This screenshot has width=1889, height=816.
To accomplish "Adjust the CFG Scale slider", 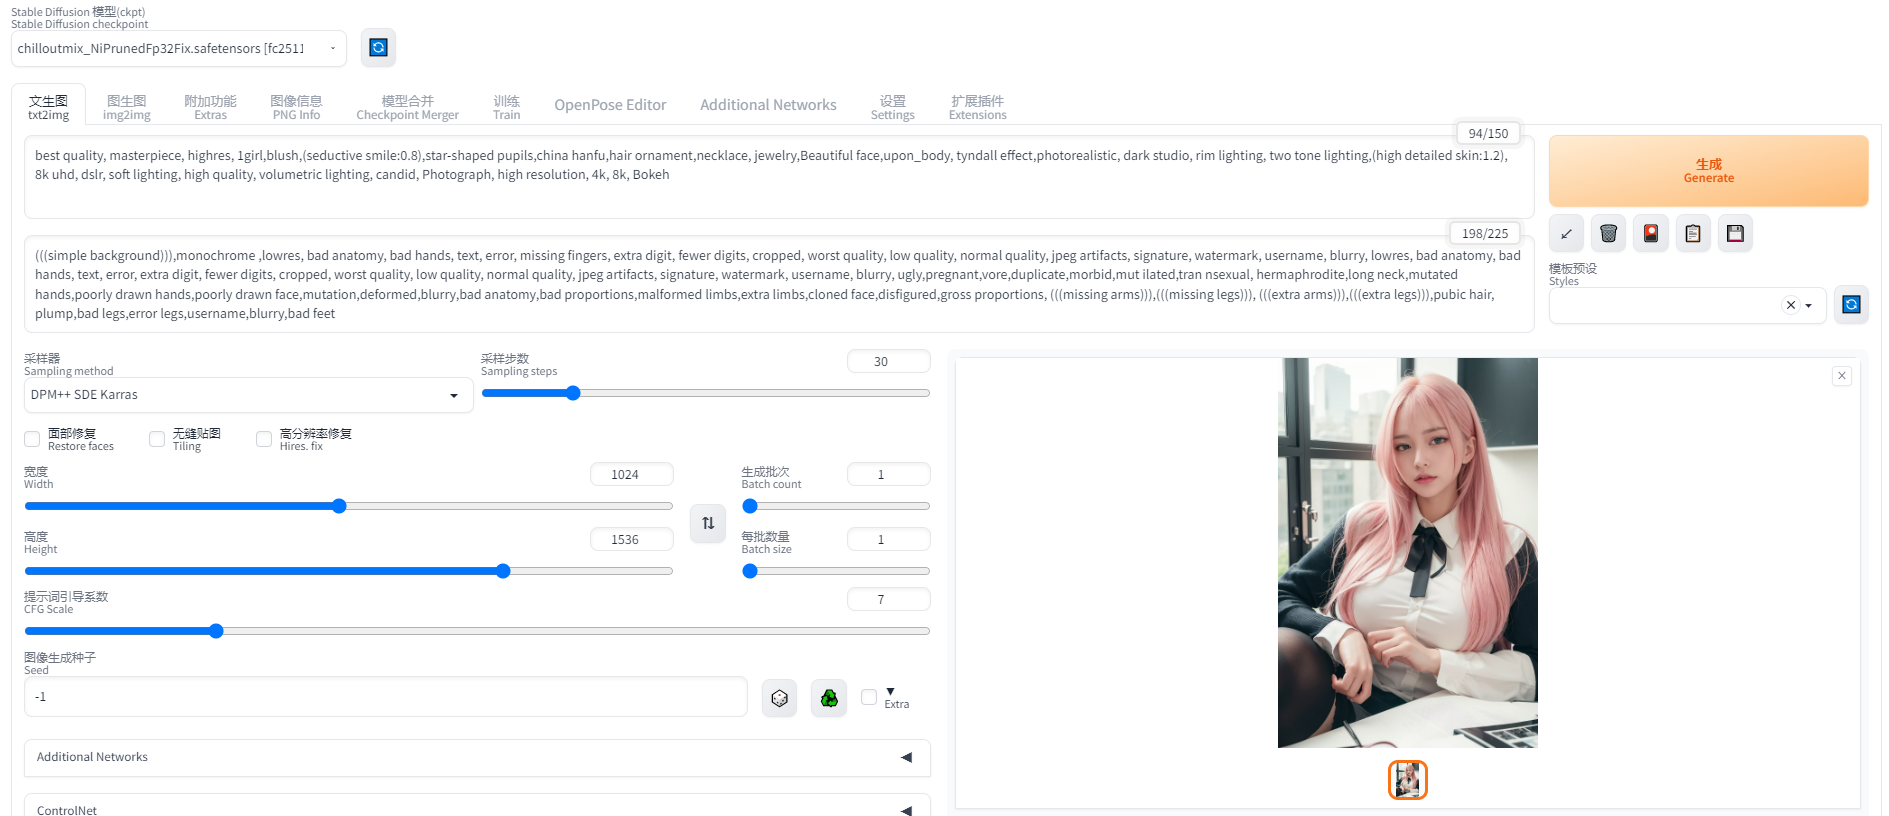I will [477, 631].
